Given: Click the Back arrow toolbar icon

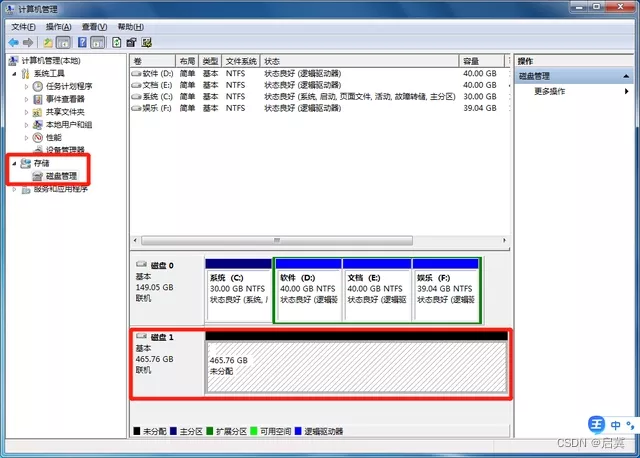Looking at the screenshot, I should (x=13, y=42).
